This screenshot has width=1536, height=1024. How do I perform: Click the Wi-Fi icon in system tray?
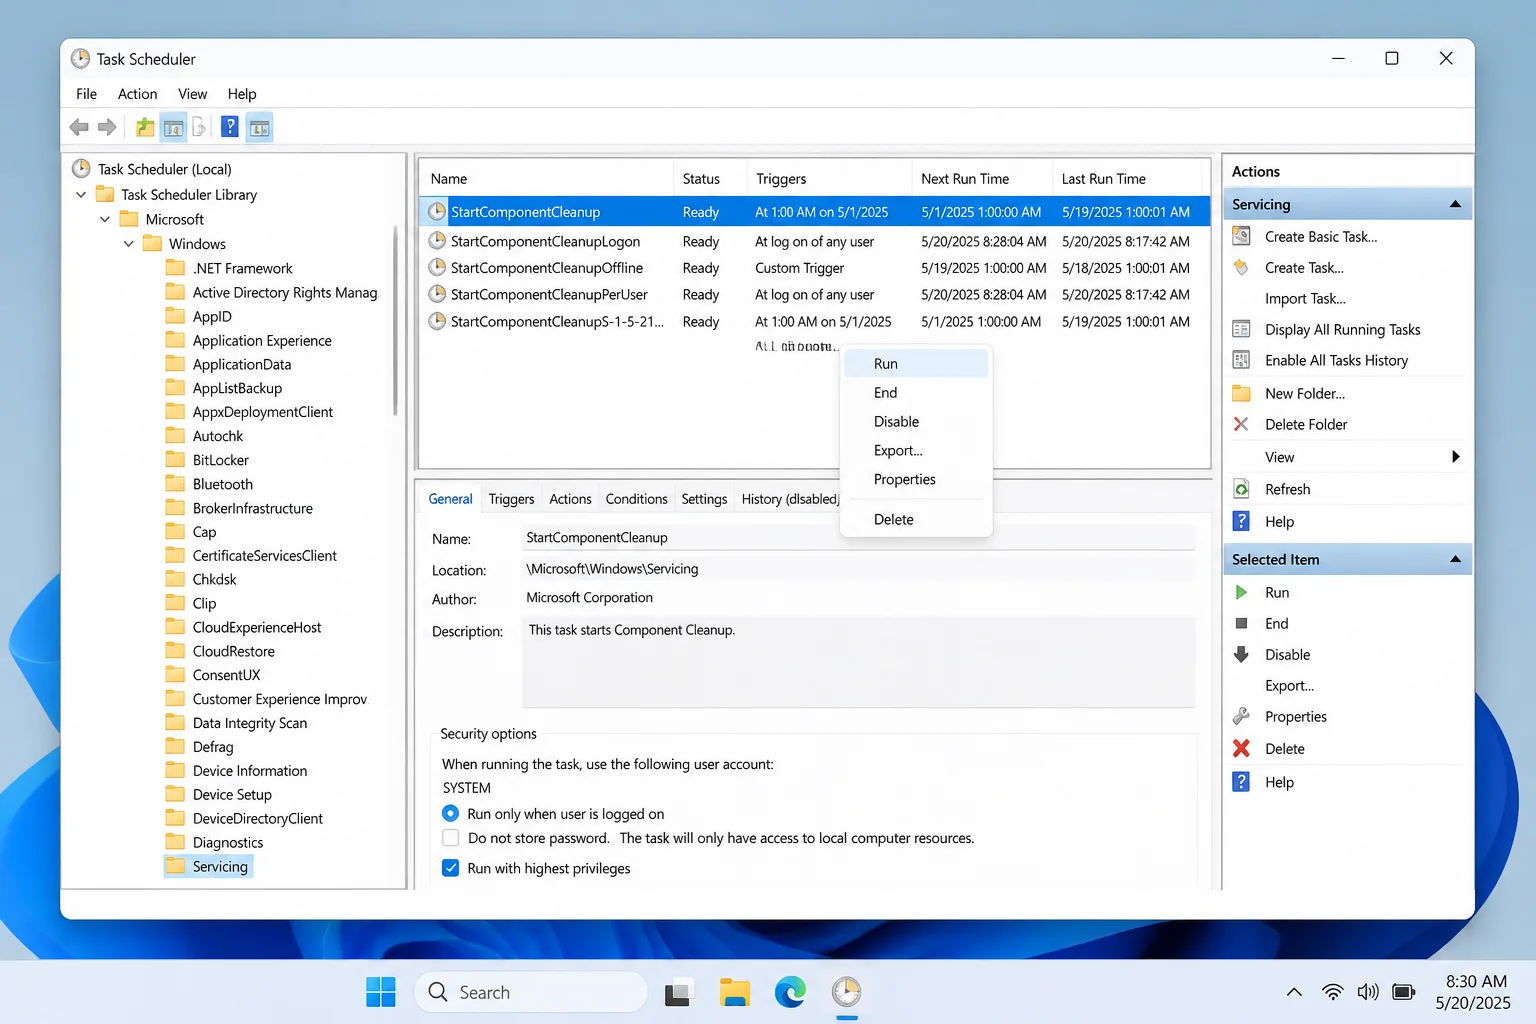1332,992
